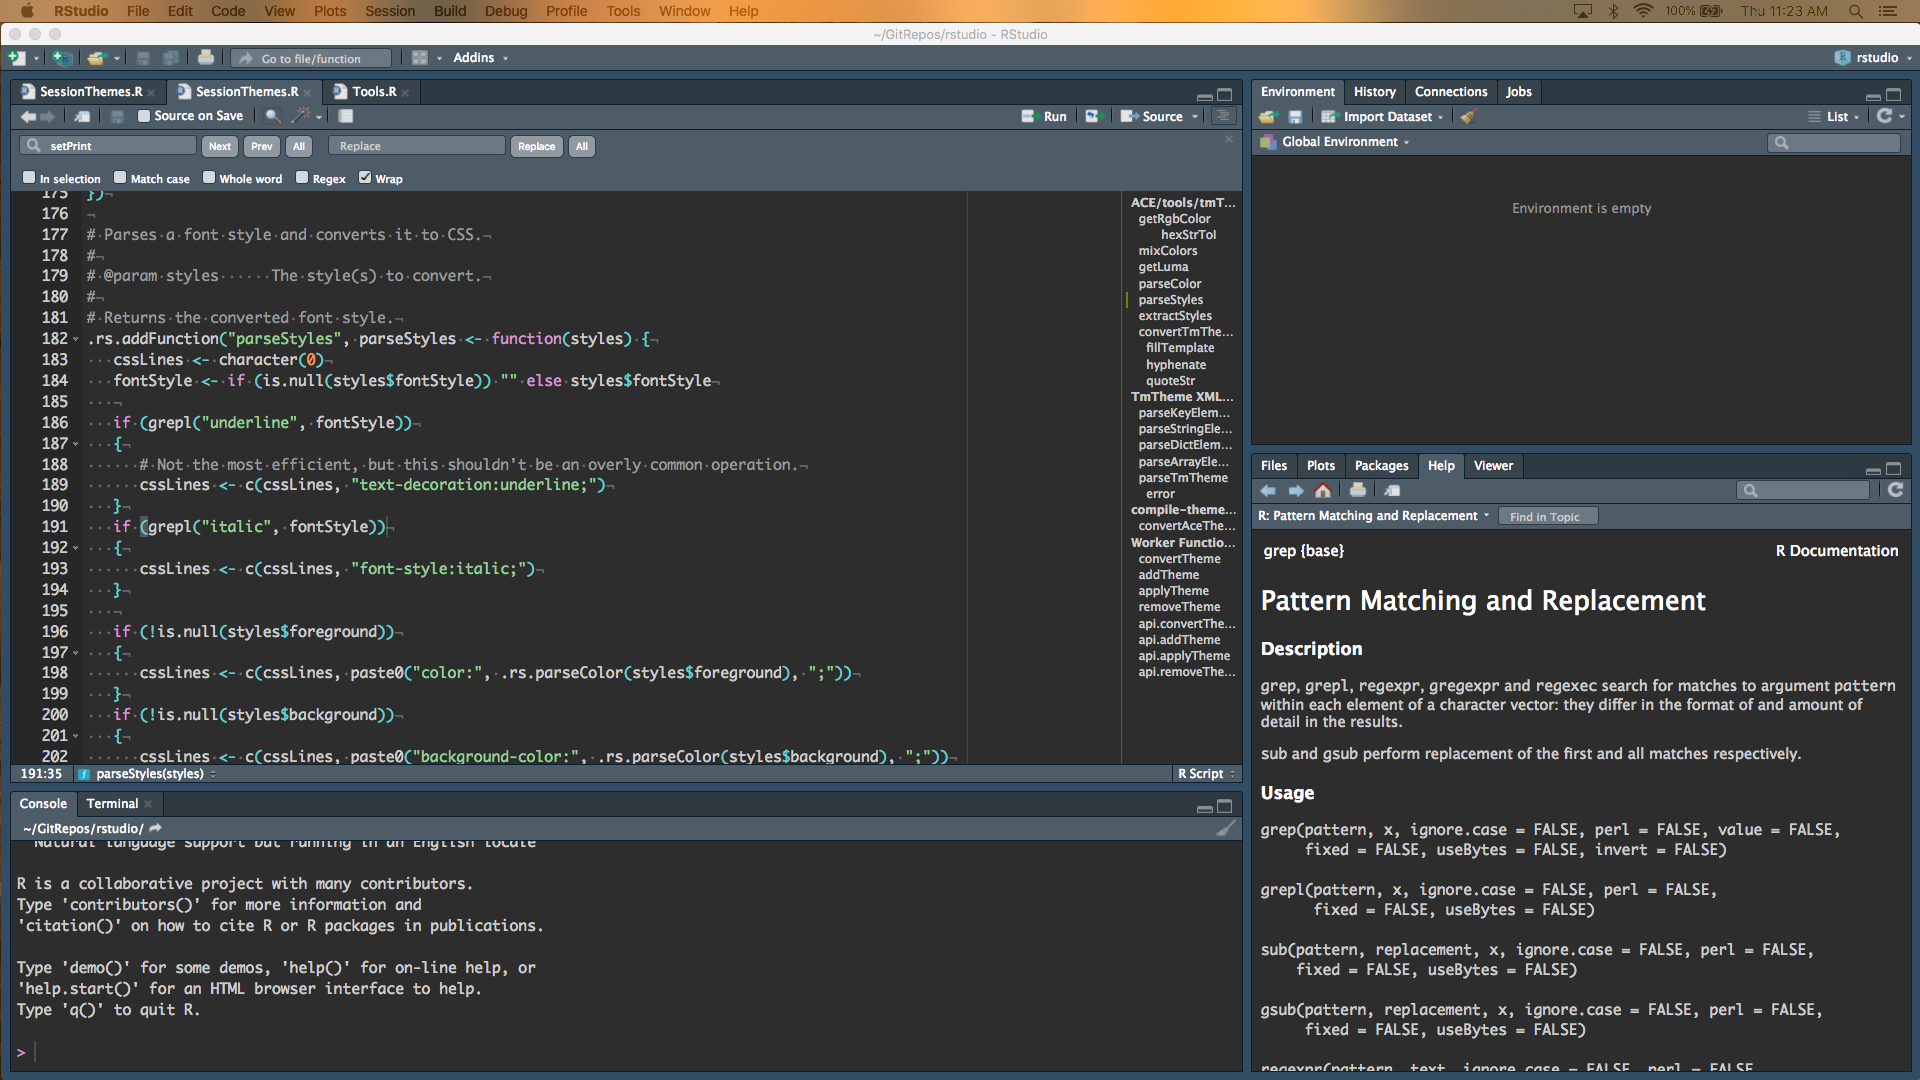Enable the Source on Save checkbox
The image size is (1920, 1080).
[144, 116]
